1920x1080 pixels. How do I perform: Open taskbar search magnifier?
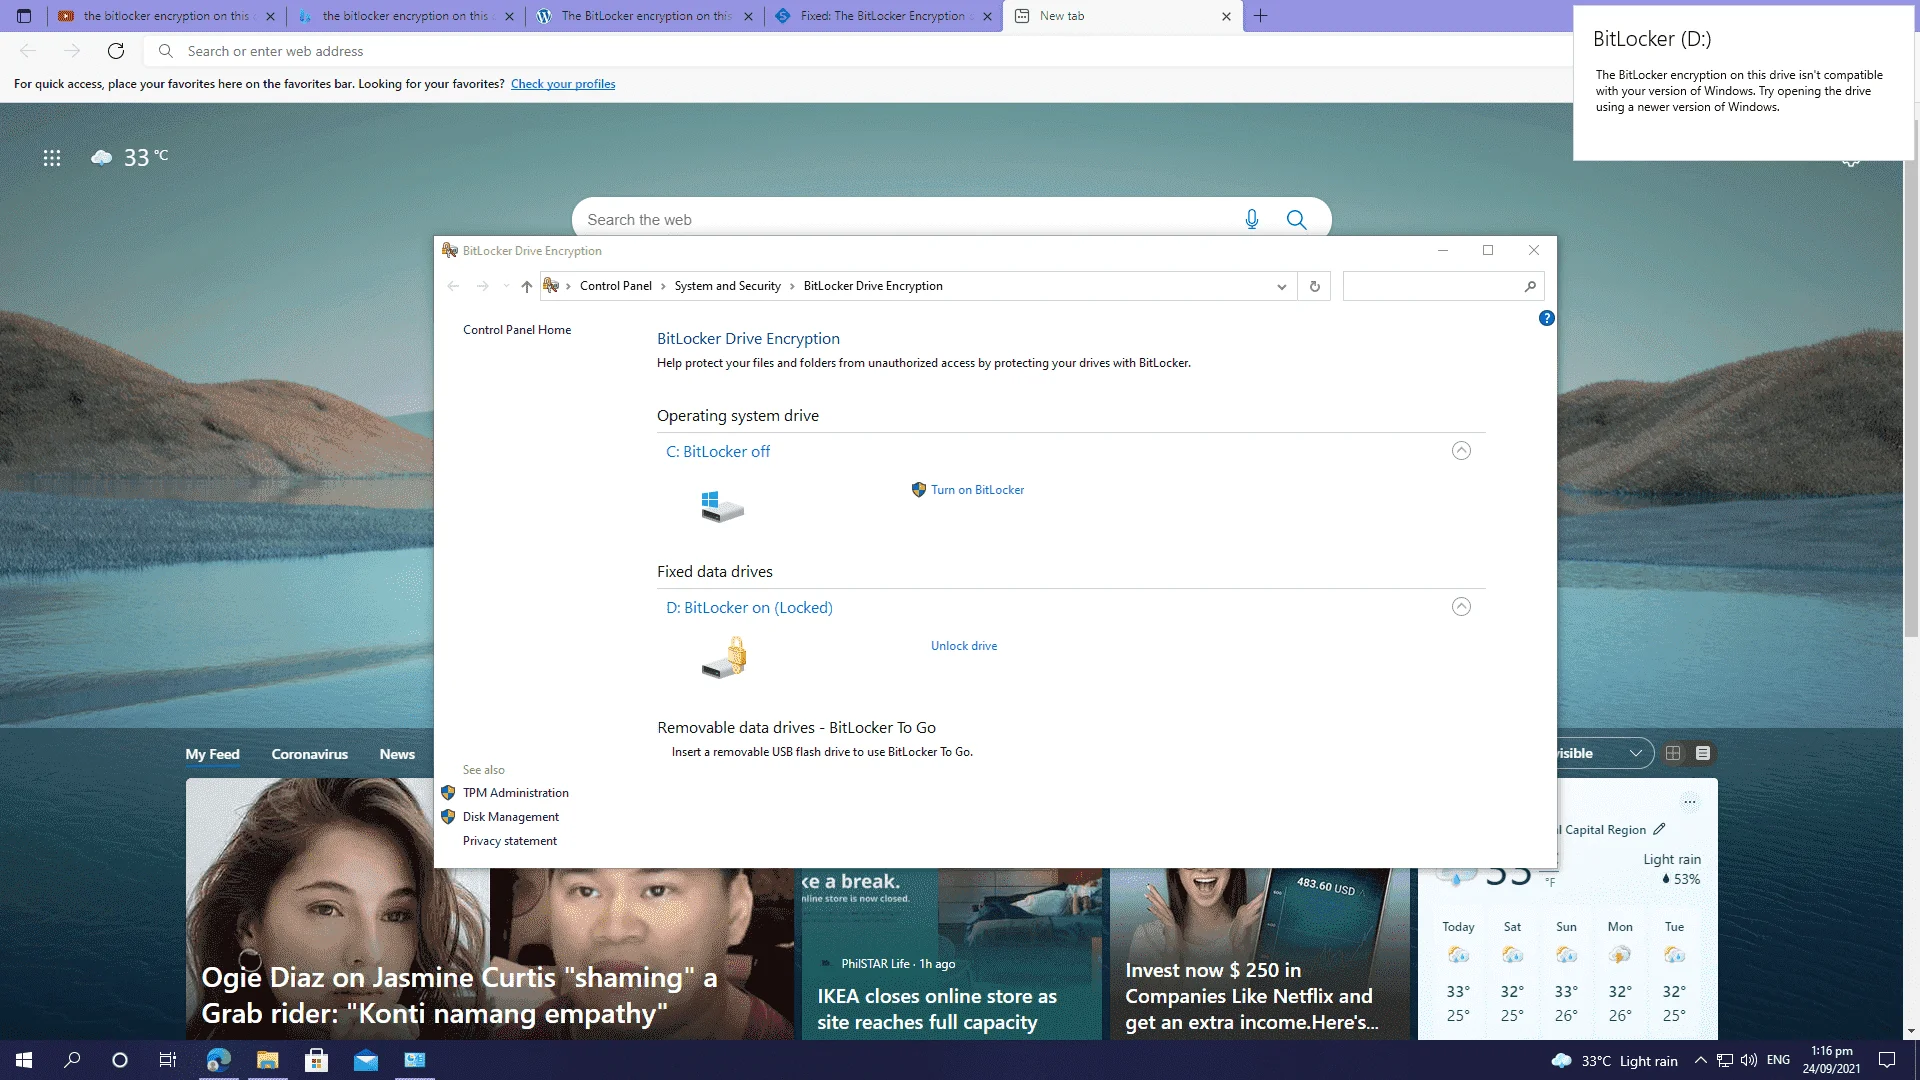[x=72, y=1060]
